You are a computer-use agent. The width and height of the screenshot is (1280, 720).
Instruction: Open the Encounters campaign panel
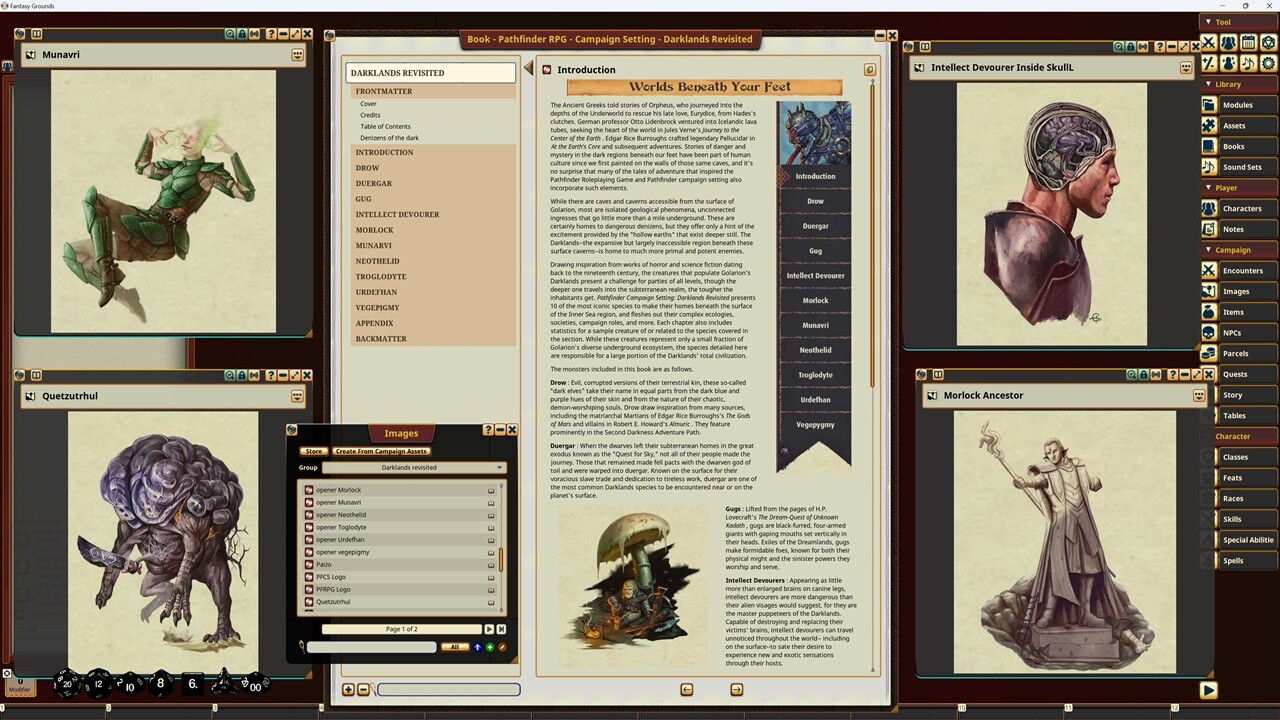(1243, 270)
